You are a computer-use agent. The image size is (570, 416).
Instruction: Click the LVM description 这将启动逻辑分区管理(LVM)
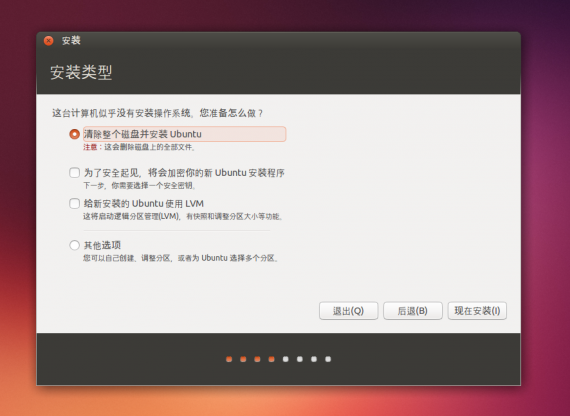pyautogui.click(x=133, y=217)
